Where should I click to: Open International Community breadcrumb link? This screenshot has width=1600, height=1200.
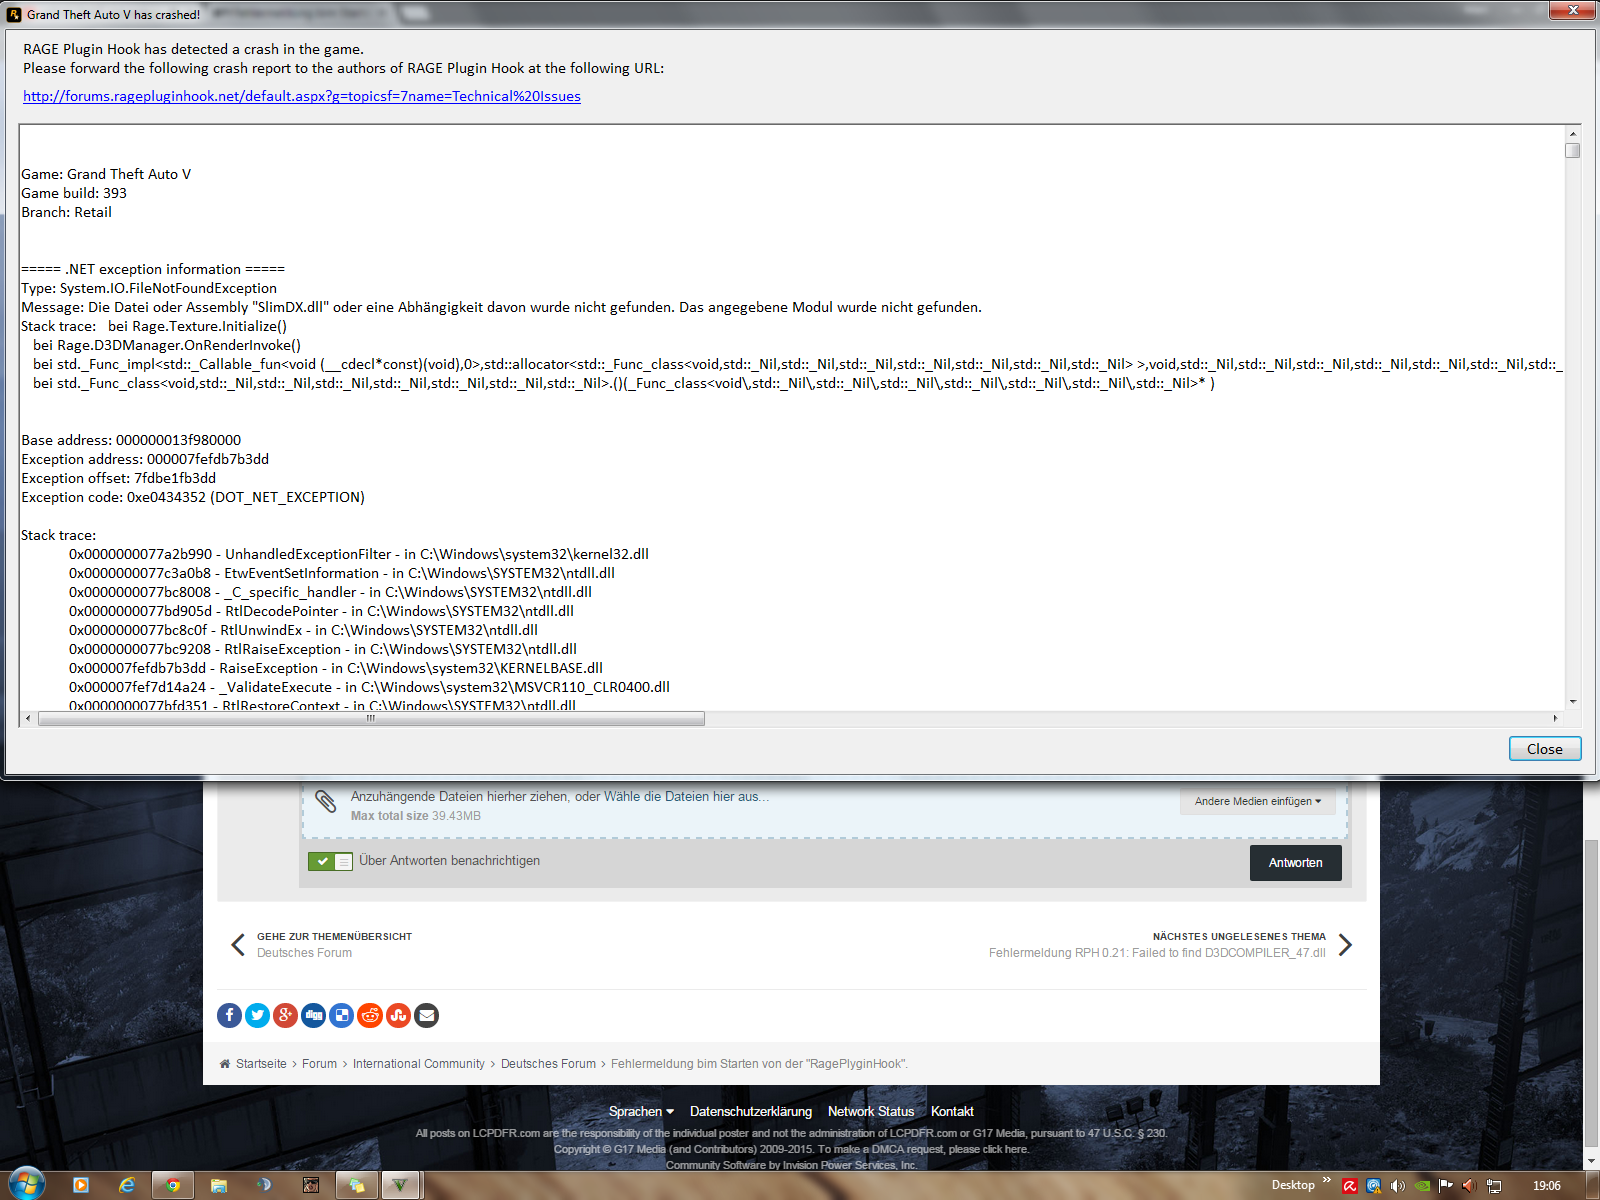(x=418, y=1064)
